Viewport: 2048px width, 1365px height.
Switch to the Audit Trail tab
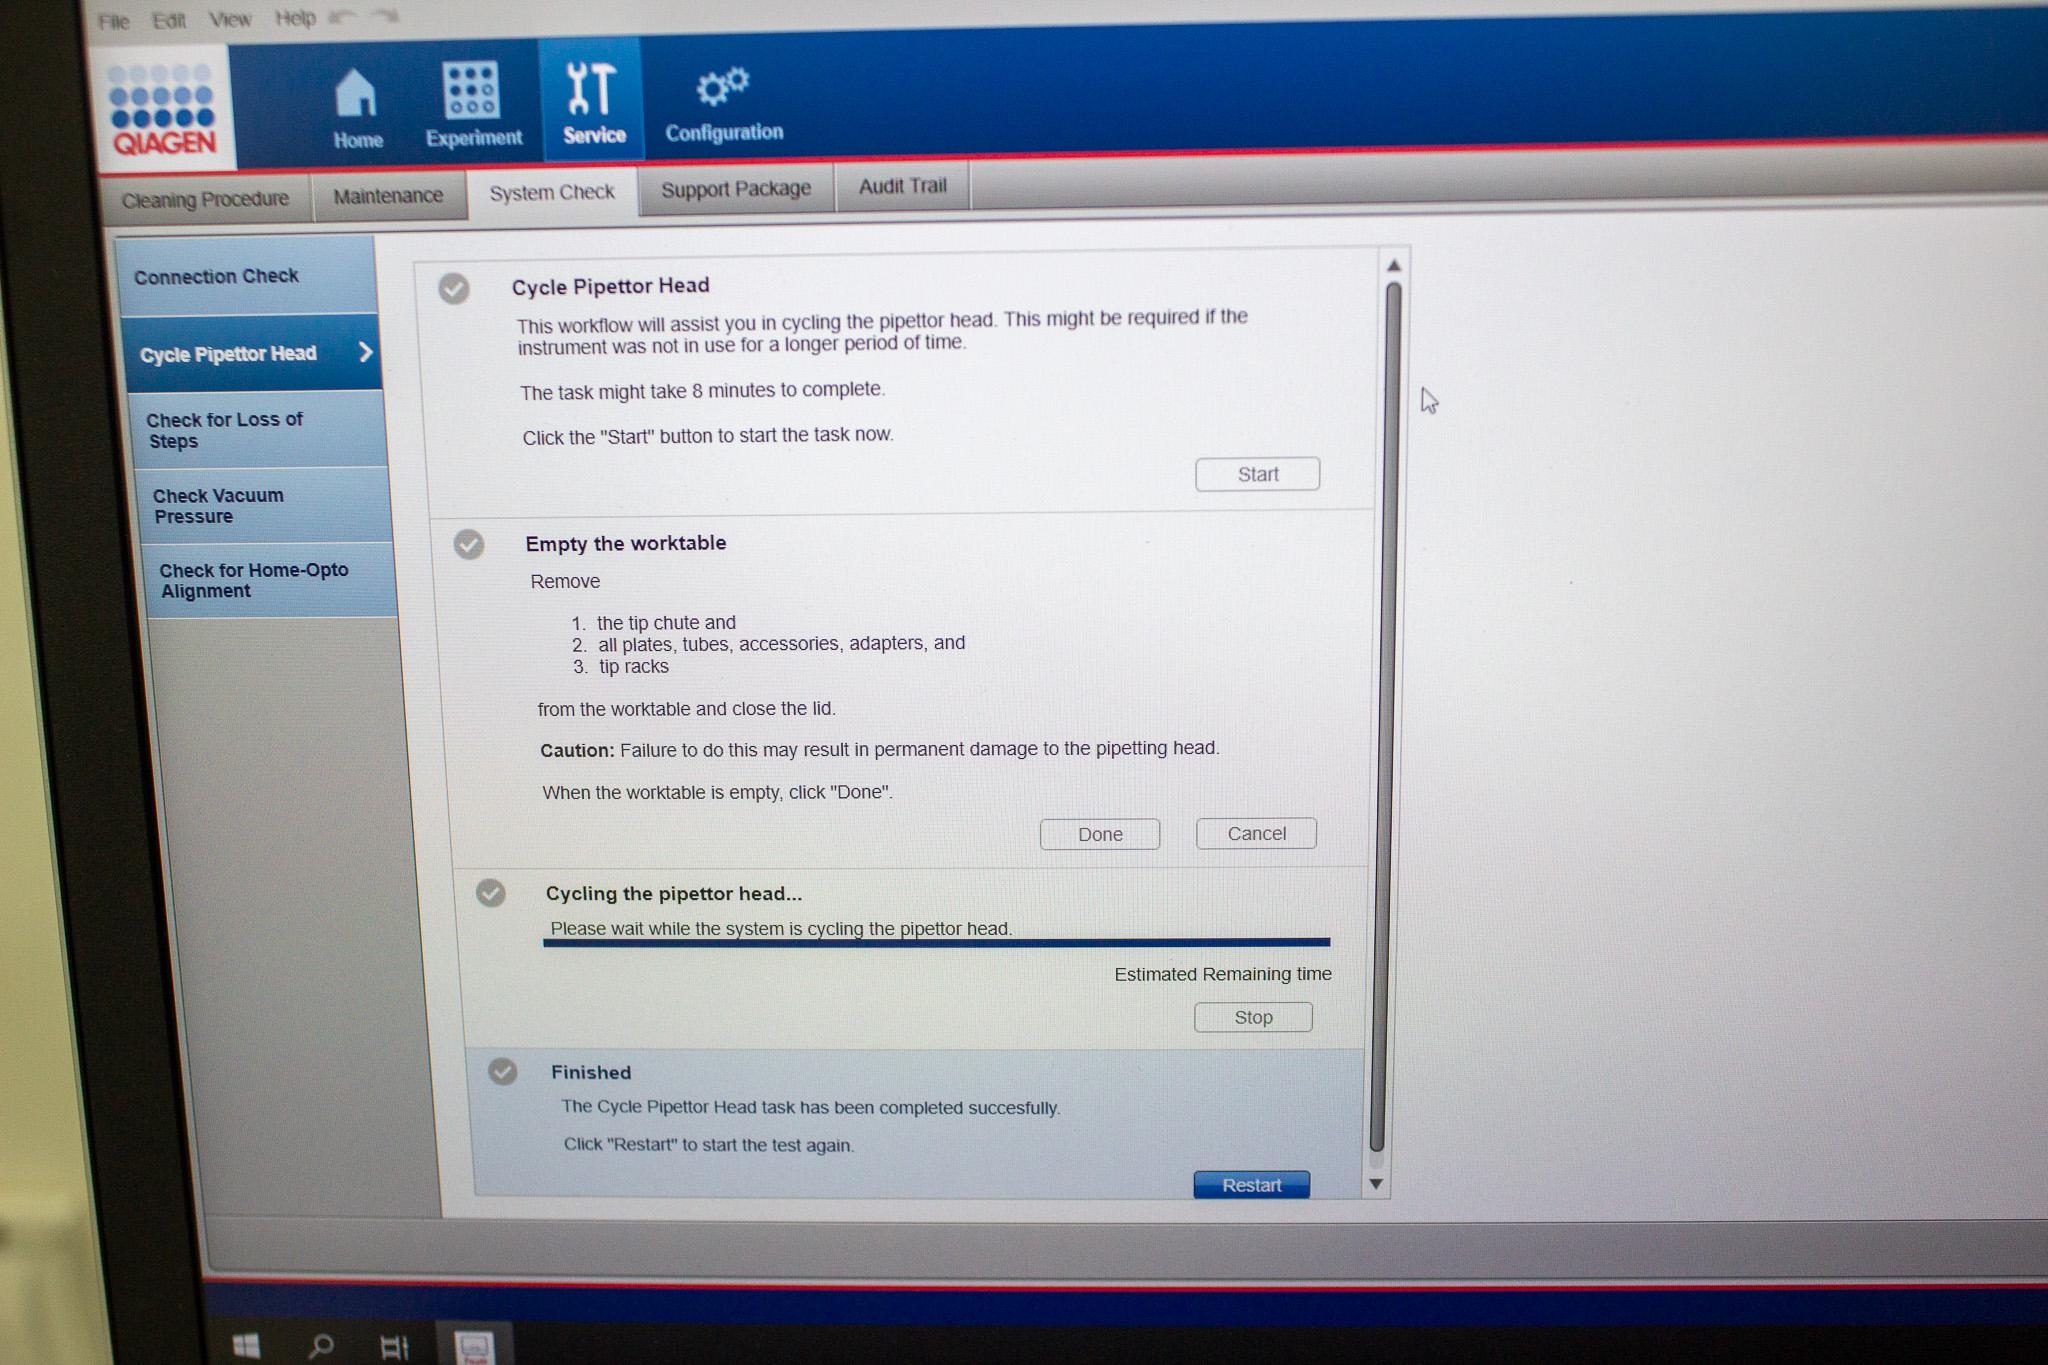[x=902, y=186]
